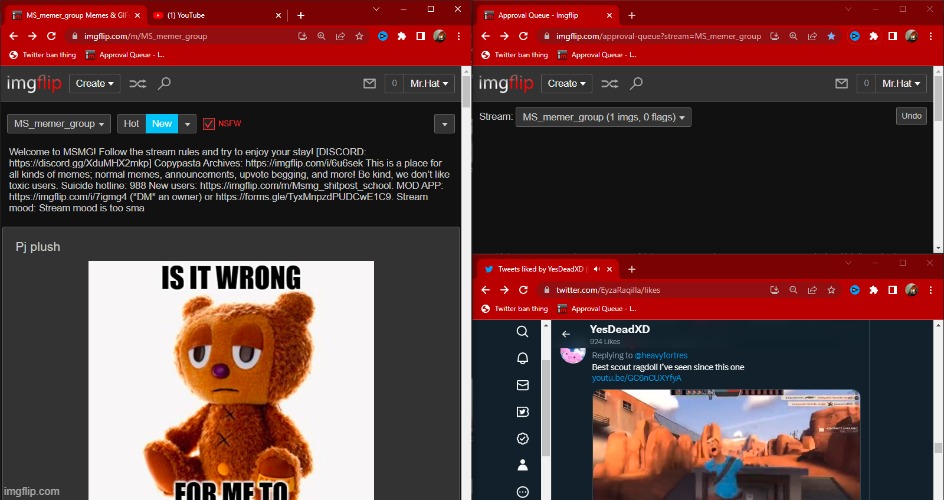Toggle the NSFW checkbox
Screen dimensions: 944x500
coord(209,123)
